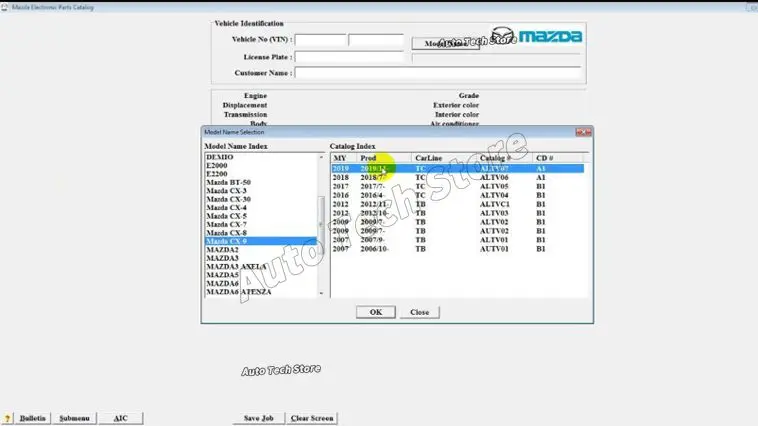Select Mazda CX-5 model
The width and height of the screenshot is (758, 426).
point(226,216)
